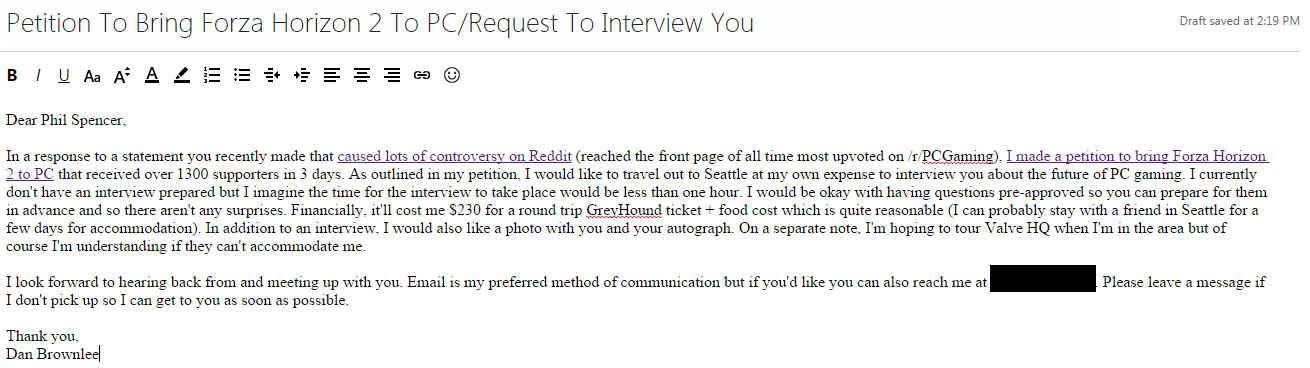Open the text highlight color picker
Screen dimensions: 1310x368
pos(181,75)
